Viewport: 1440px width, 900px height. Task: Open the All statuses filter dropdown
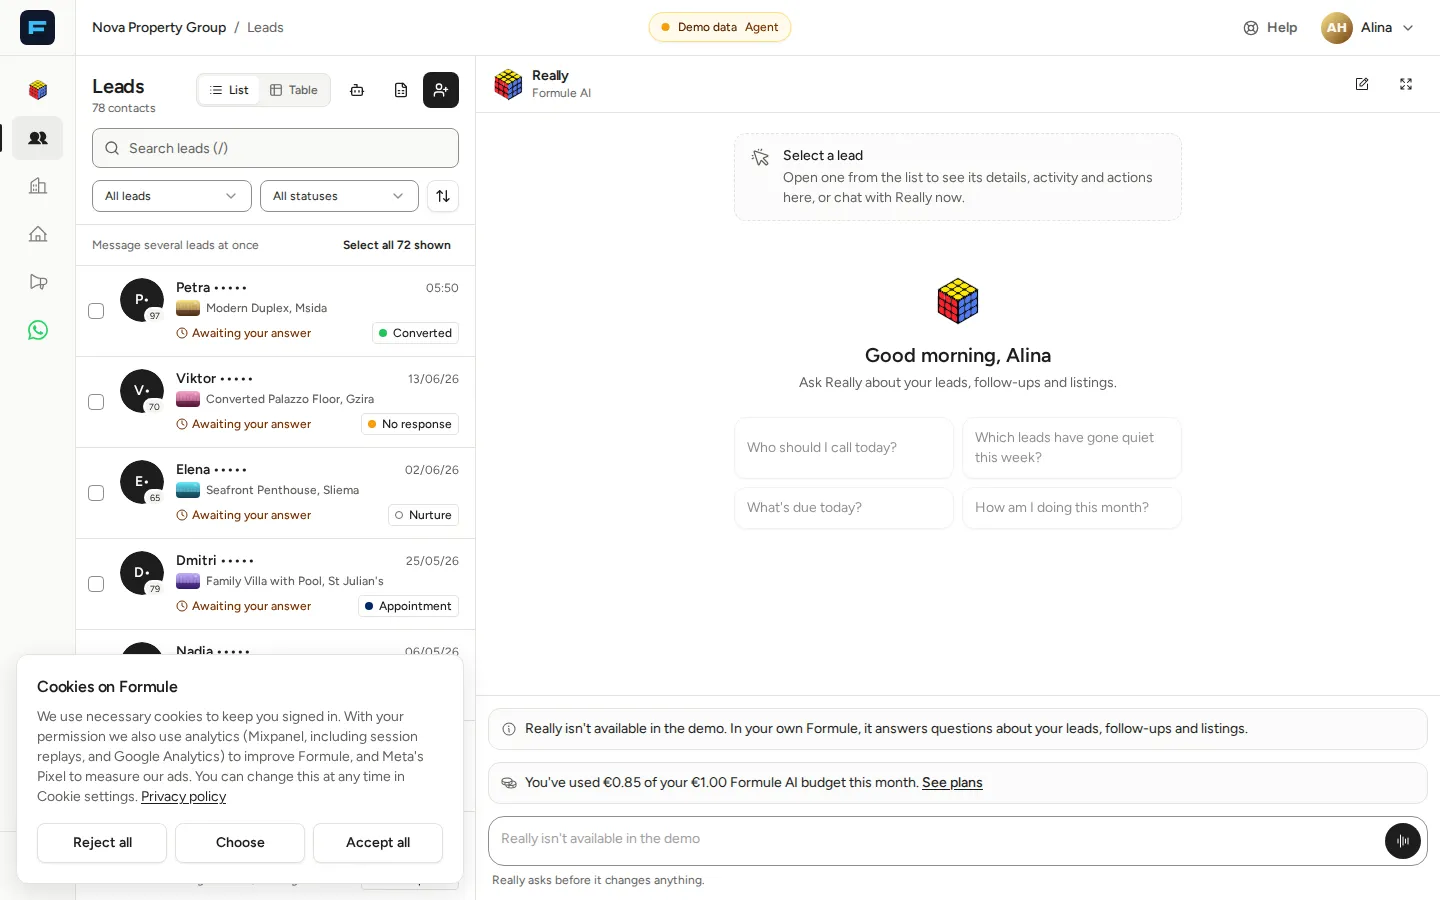pos(339,196)
